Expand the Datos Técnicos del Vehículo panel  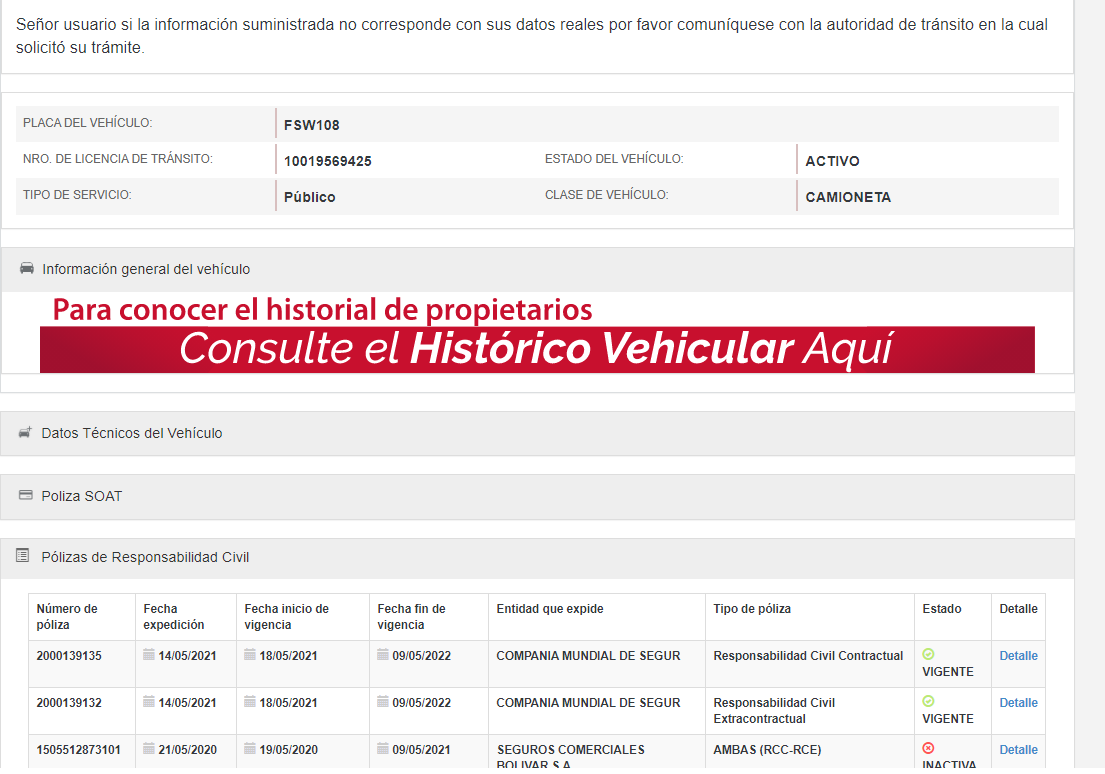coord(132,433)
